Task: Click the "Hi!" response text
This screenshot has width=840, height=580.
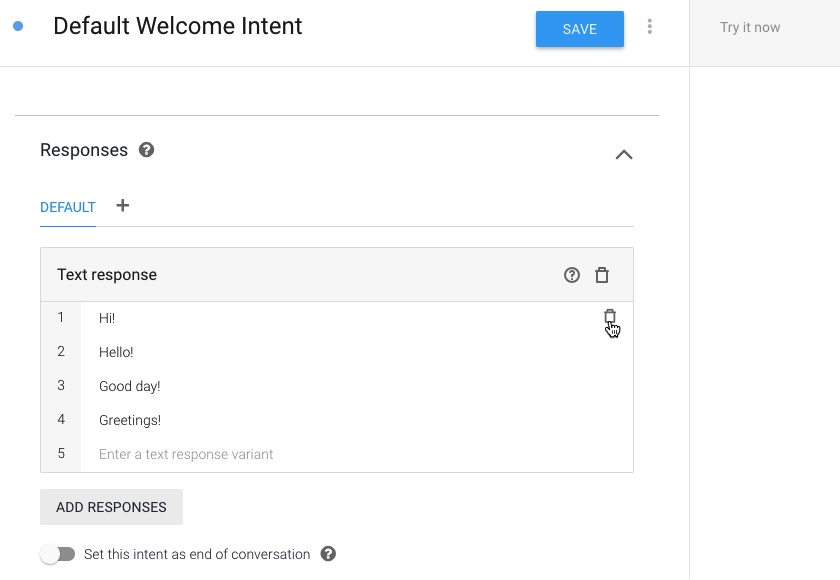Action: tap(107, 318)
